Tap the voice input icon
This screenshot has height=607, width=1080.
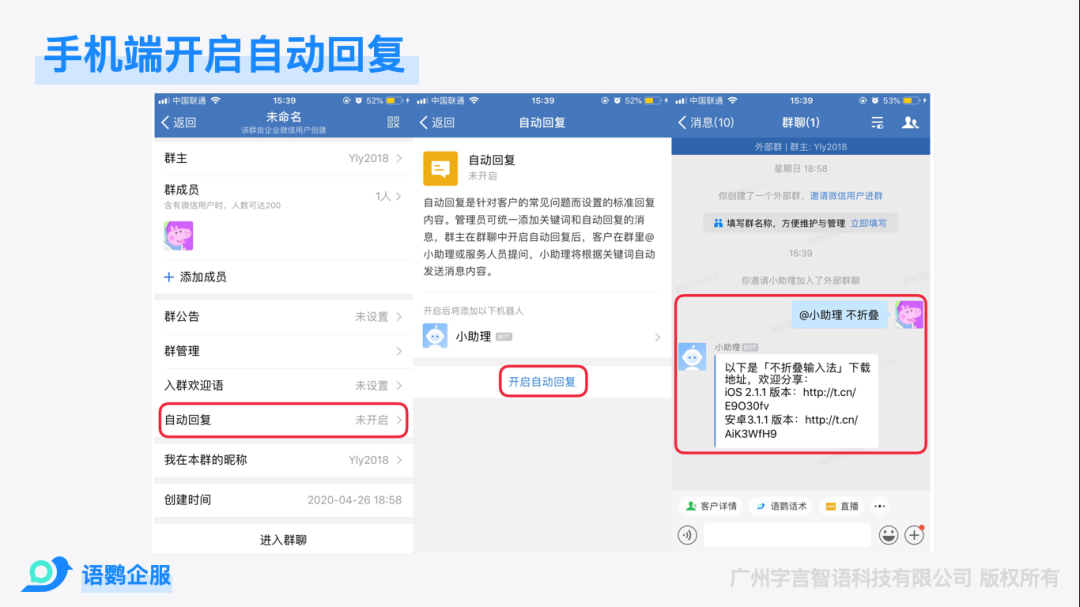point(687,535)
